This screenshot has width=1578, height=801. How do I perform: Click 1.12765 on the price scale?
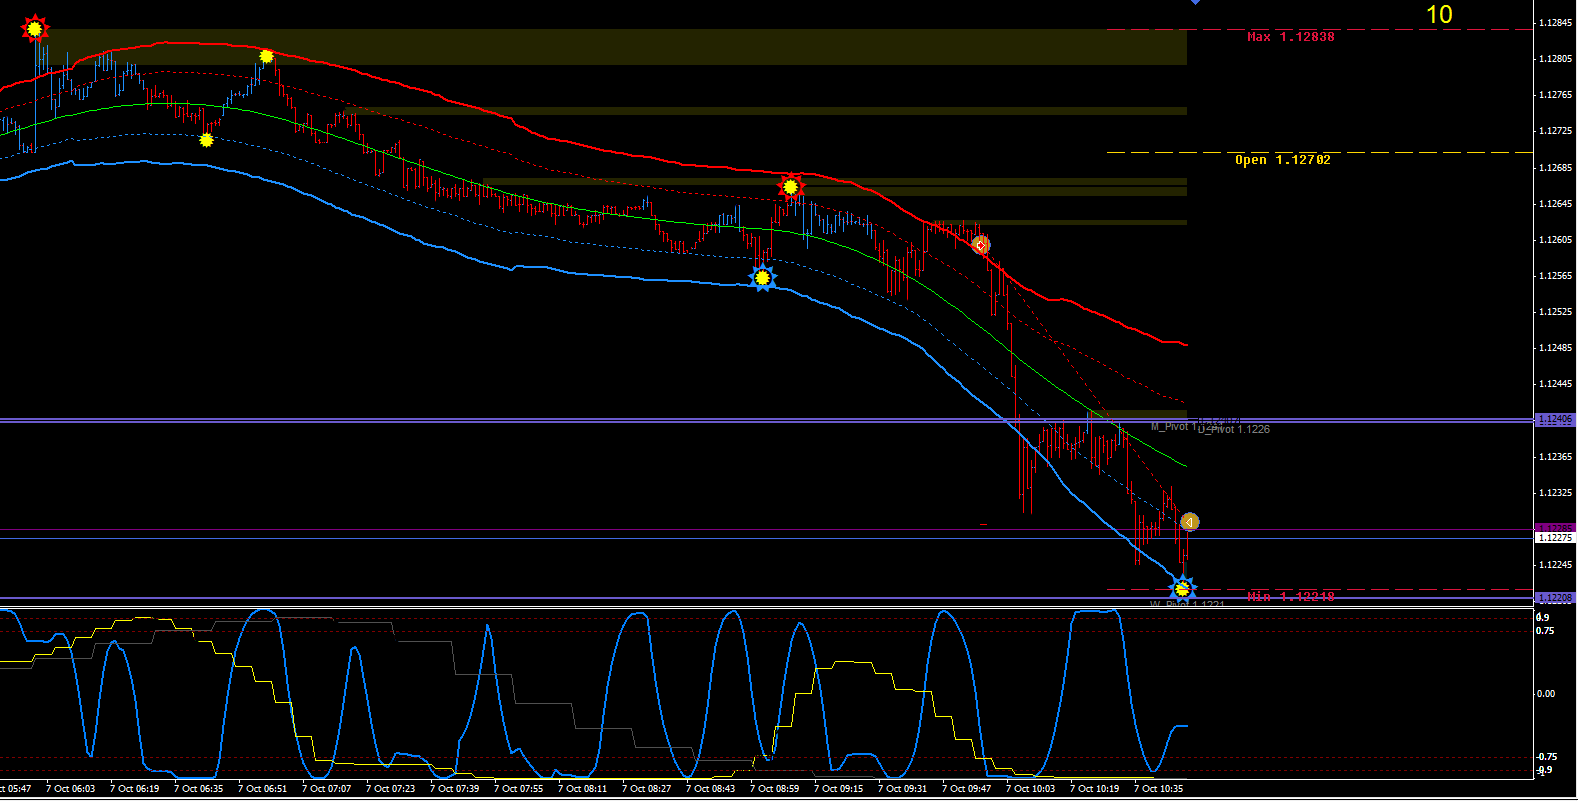(1555, 95)
